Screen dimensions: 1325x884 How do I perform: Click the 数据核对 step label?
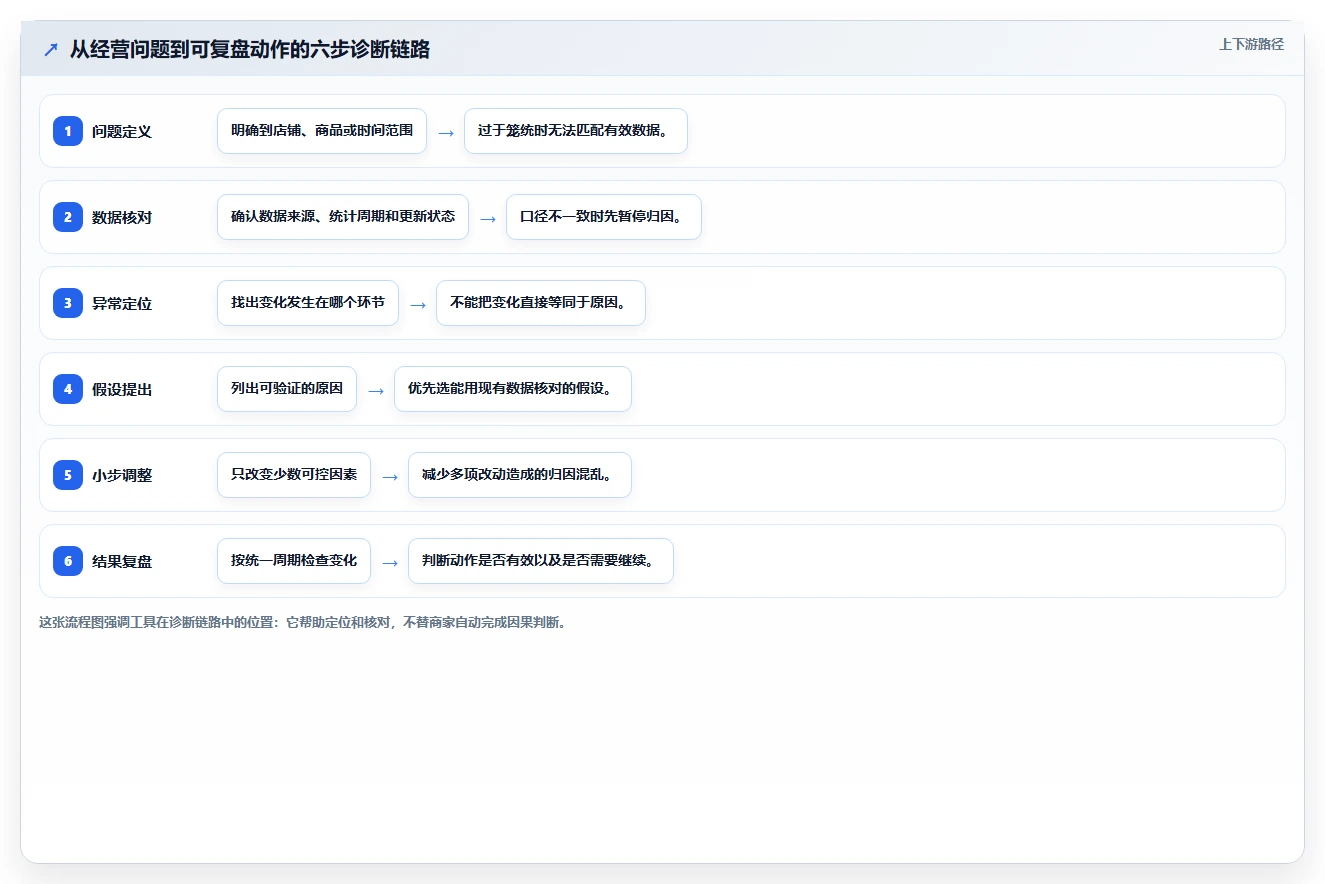(122, 217)
